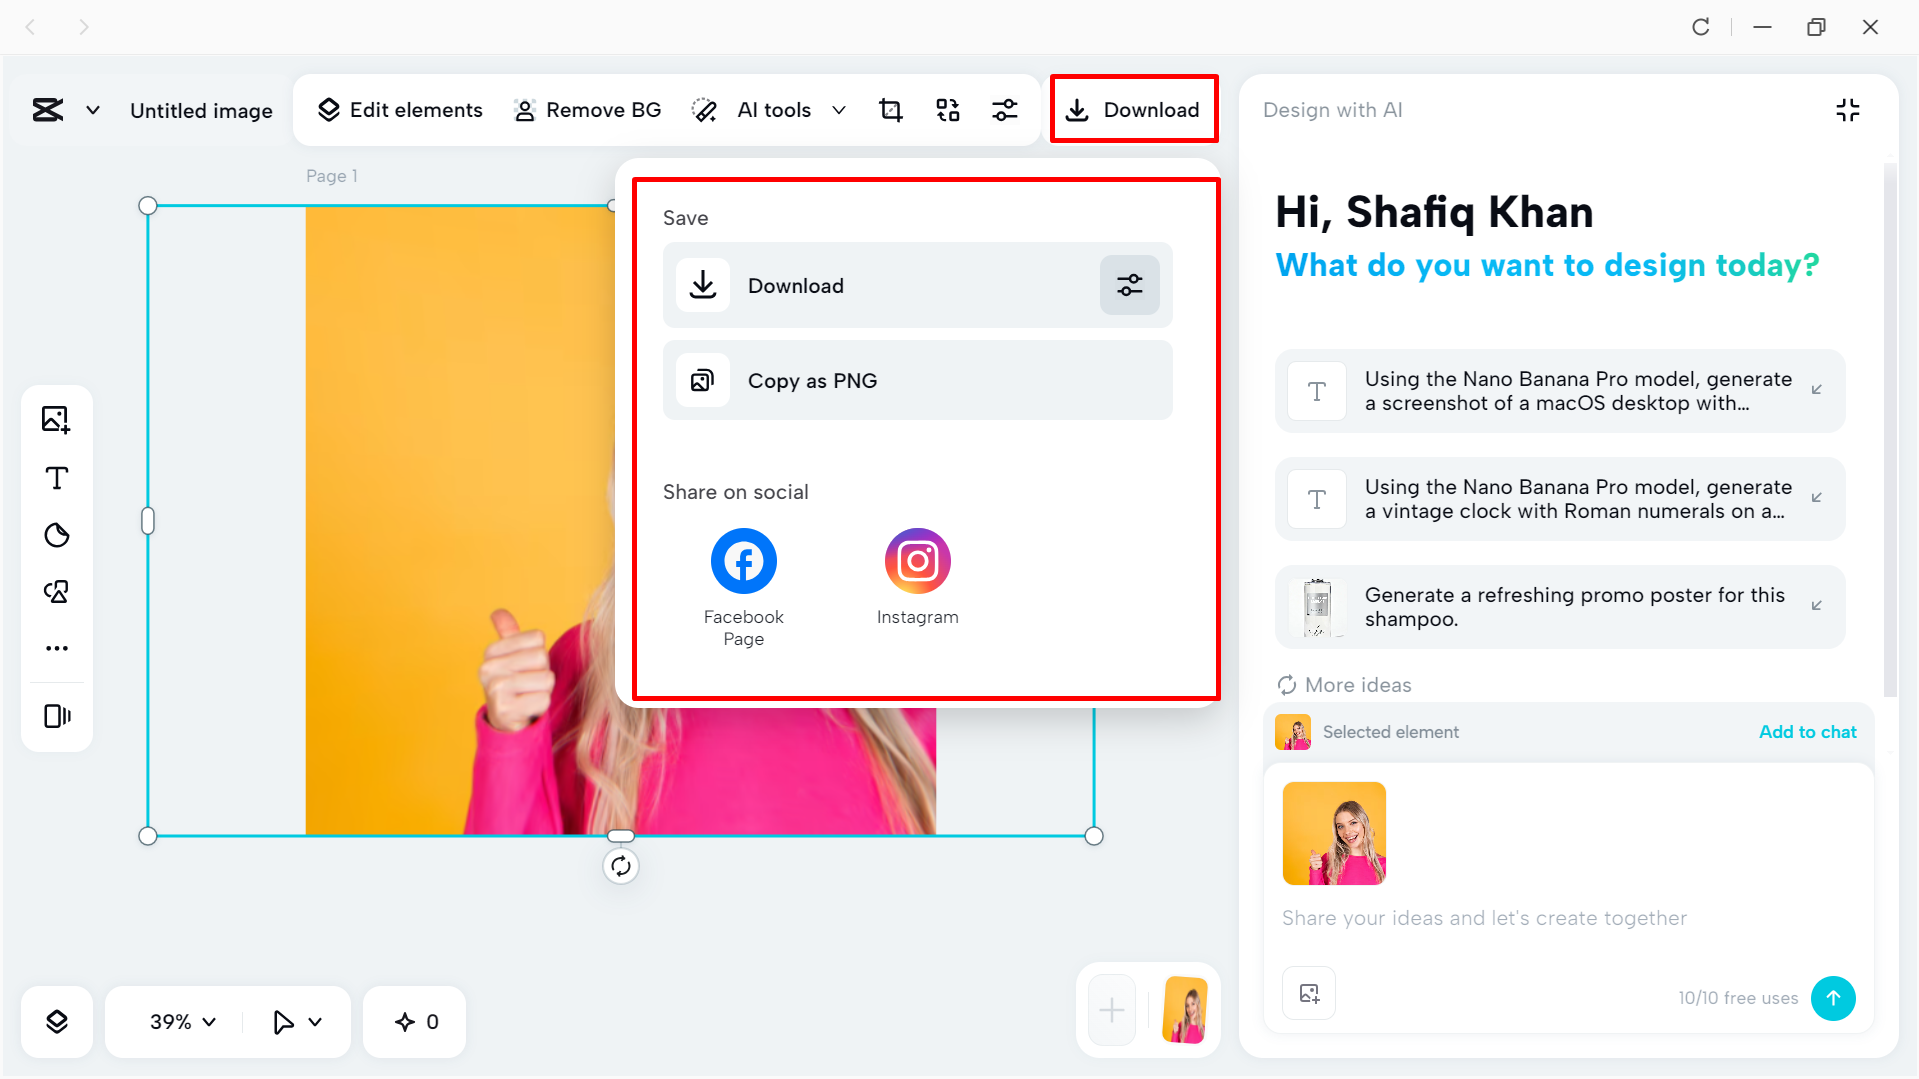The width and height of the screenshot is (1919, 1079).
Task: Focus the Share your ideas text field
Action: pos(1484,918)
